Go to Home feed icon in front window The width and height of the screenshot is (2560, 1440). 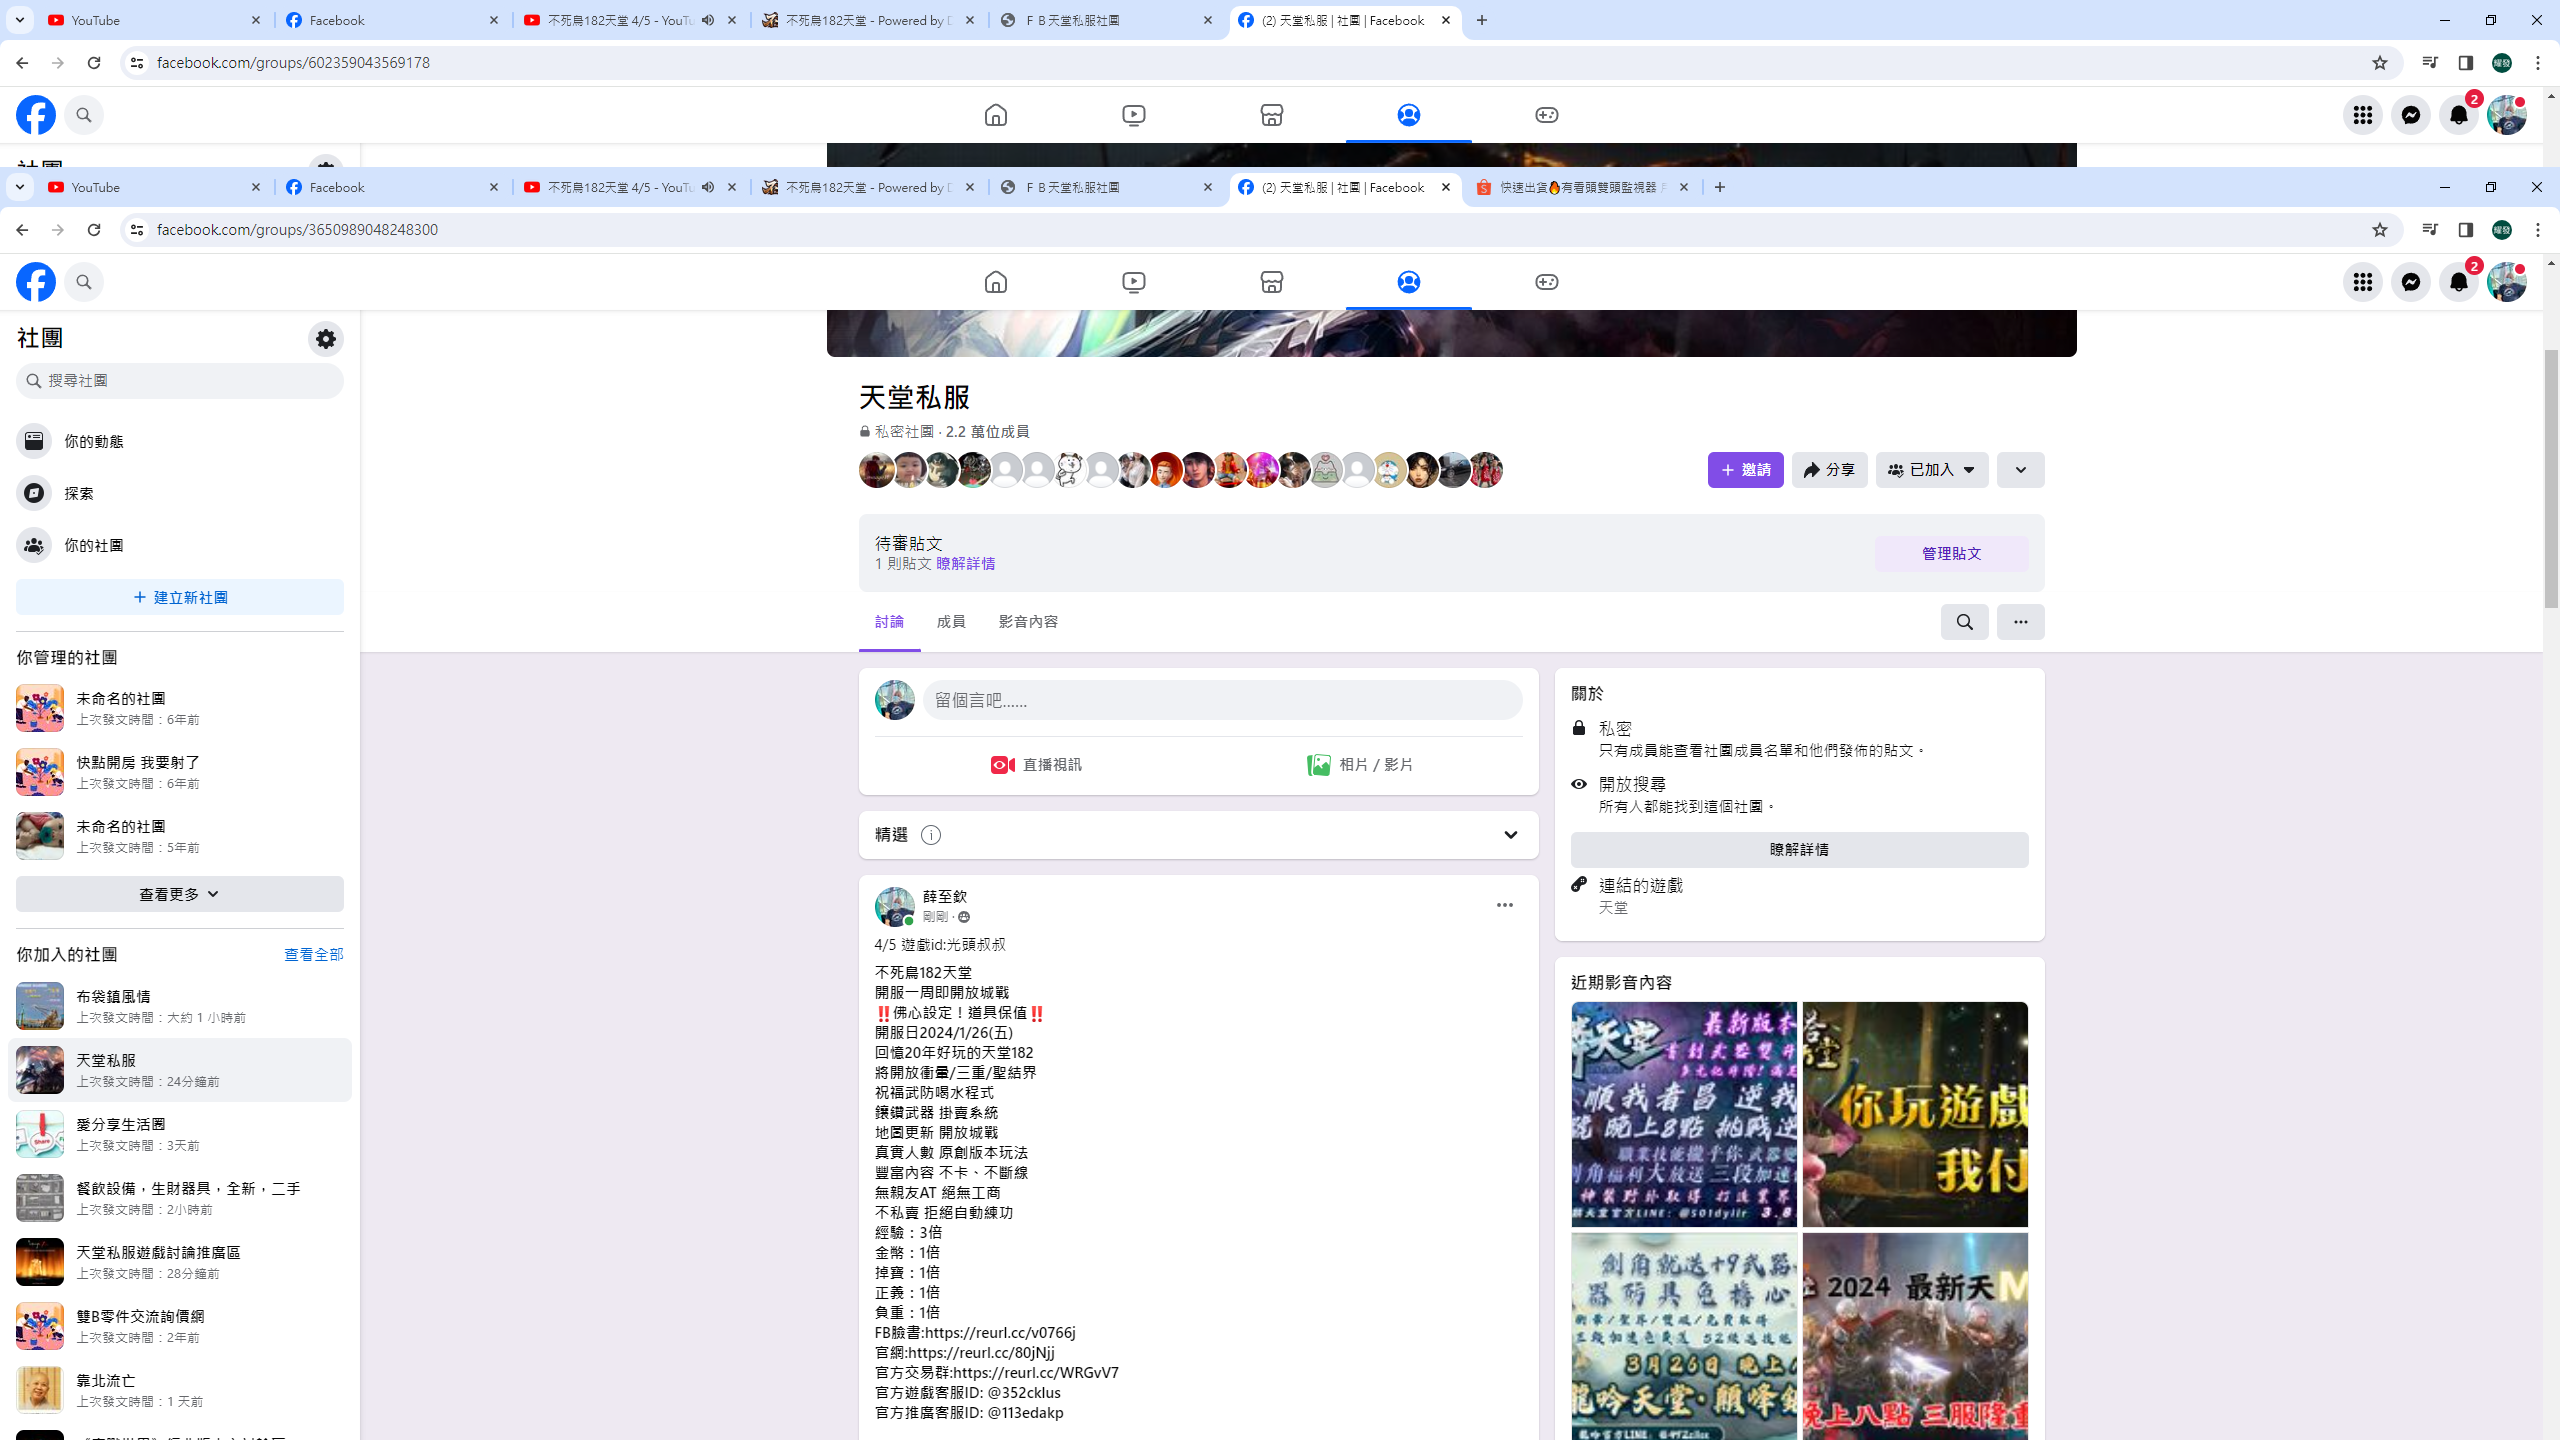[996, 282]
